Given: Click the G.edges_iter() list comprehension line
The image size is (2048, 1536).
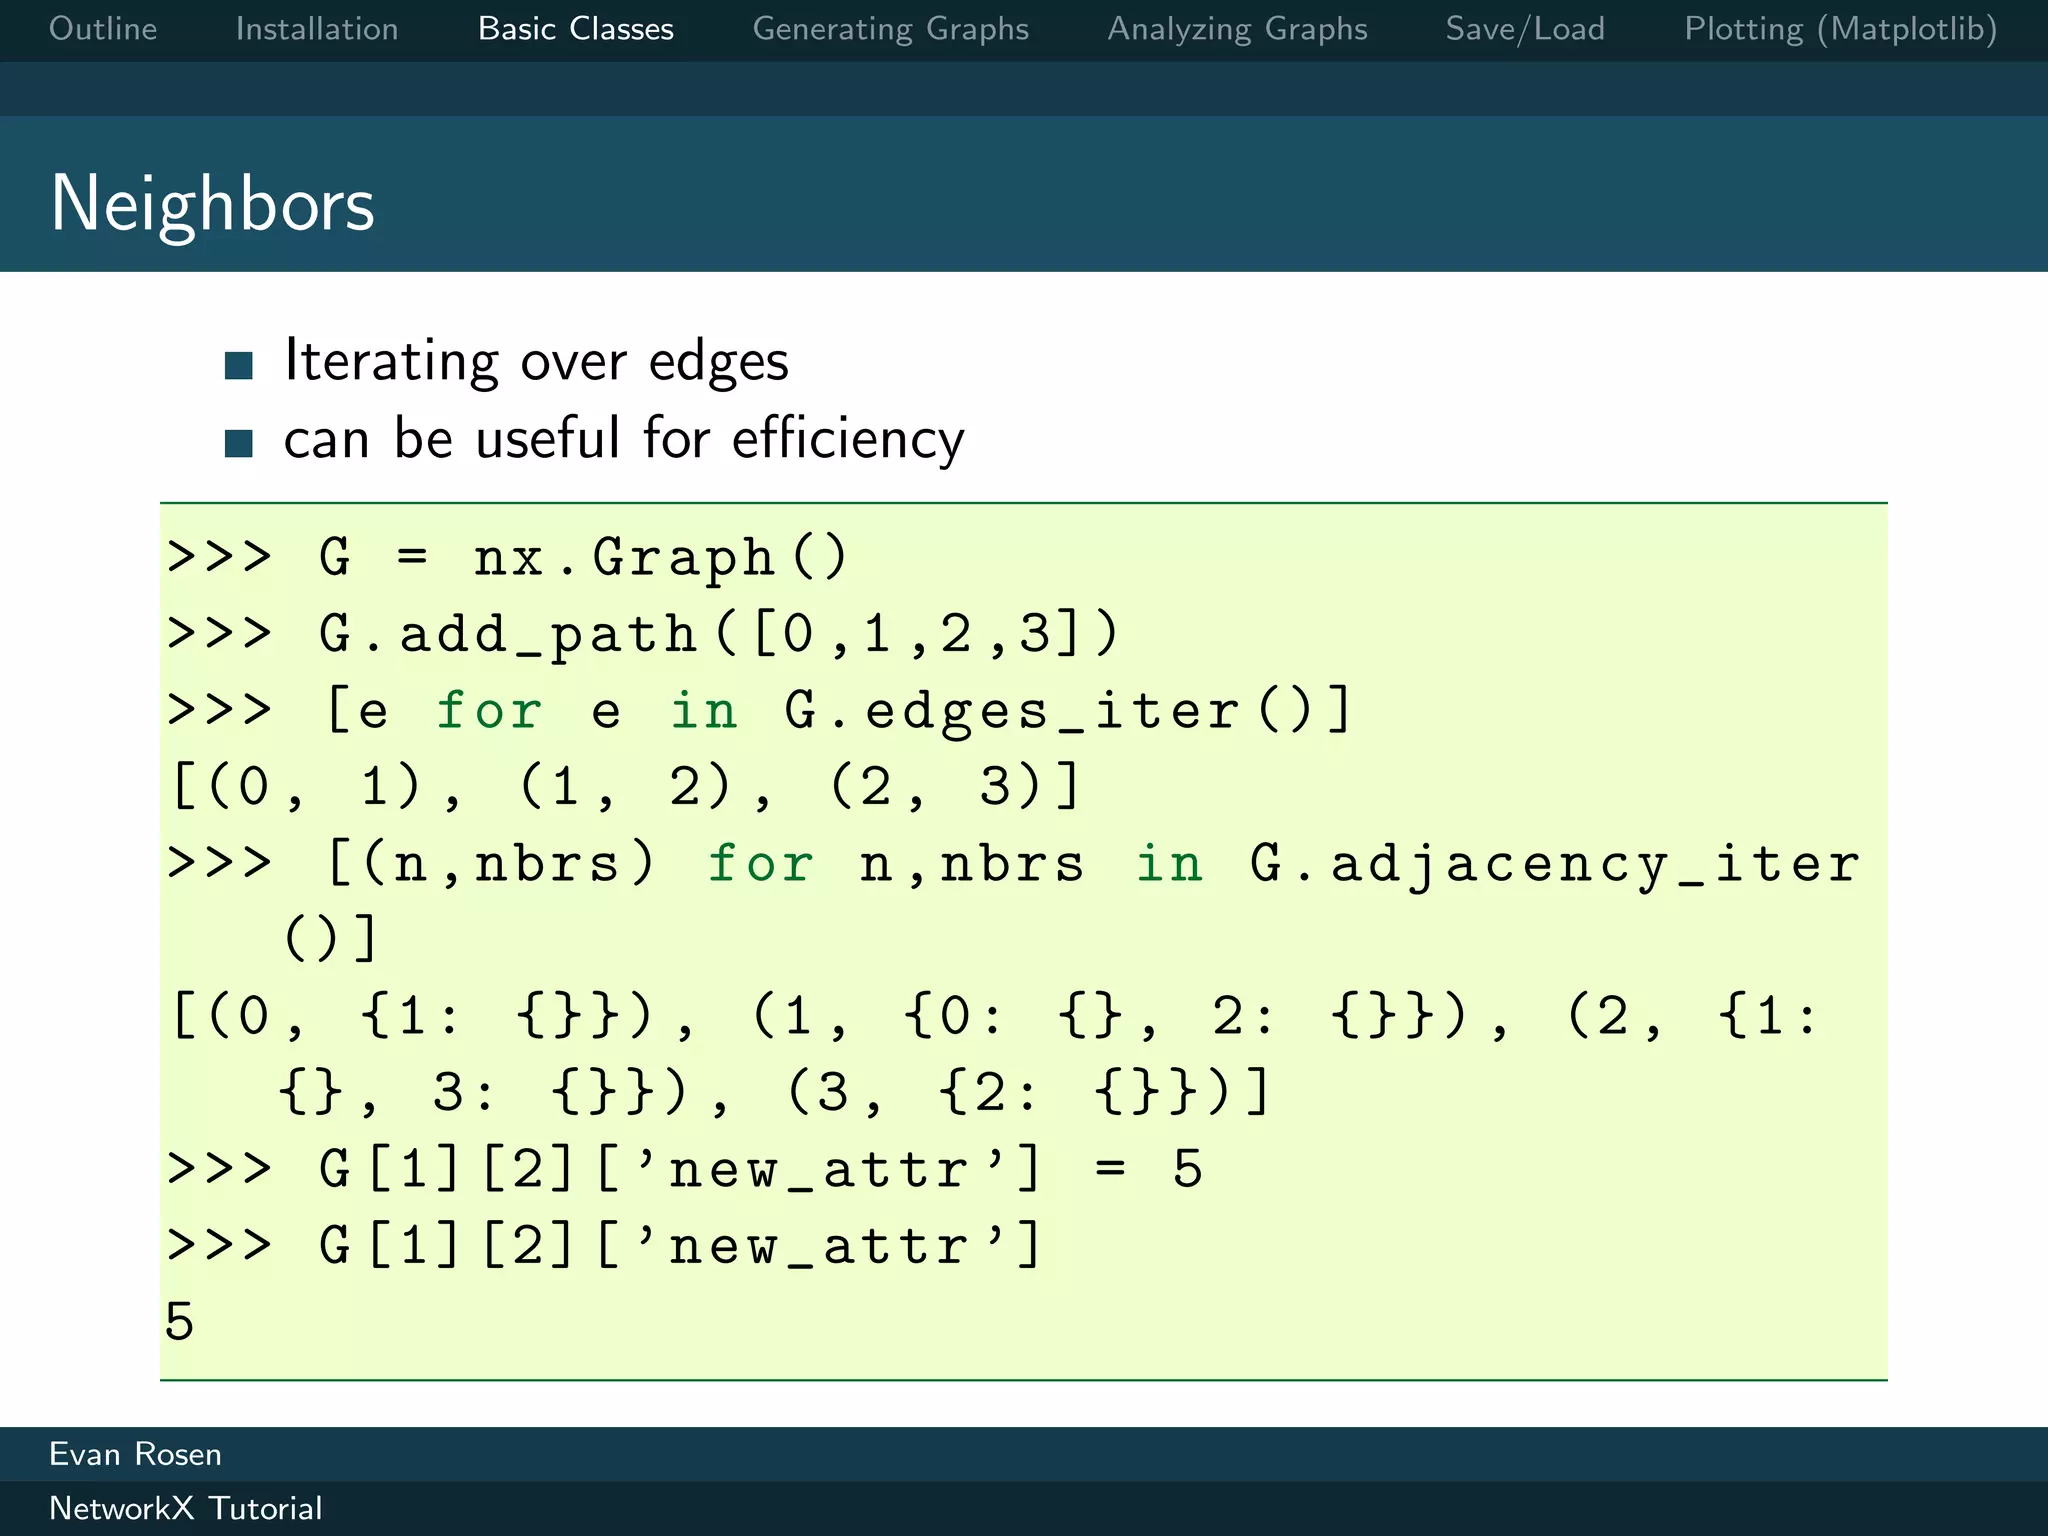Looking at the screenshot, I should 760,710.
